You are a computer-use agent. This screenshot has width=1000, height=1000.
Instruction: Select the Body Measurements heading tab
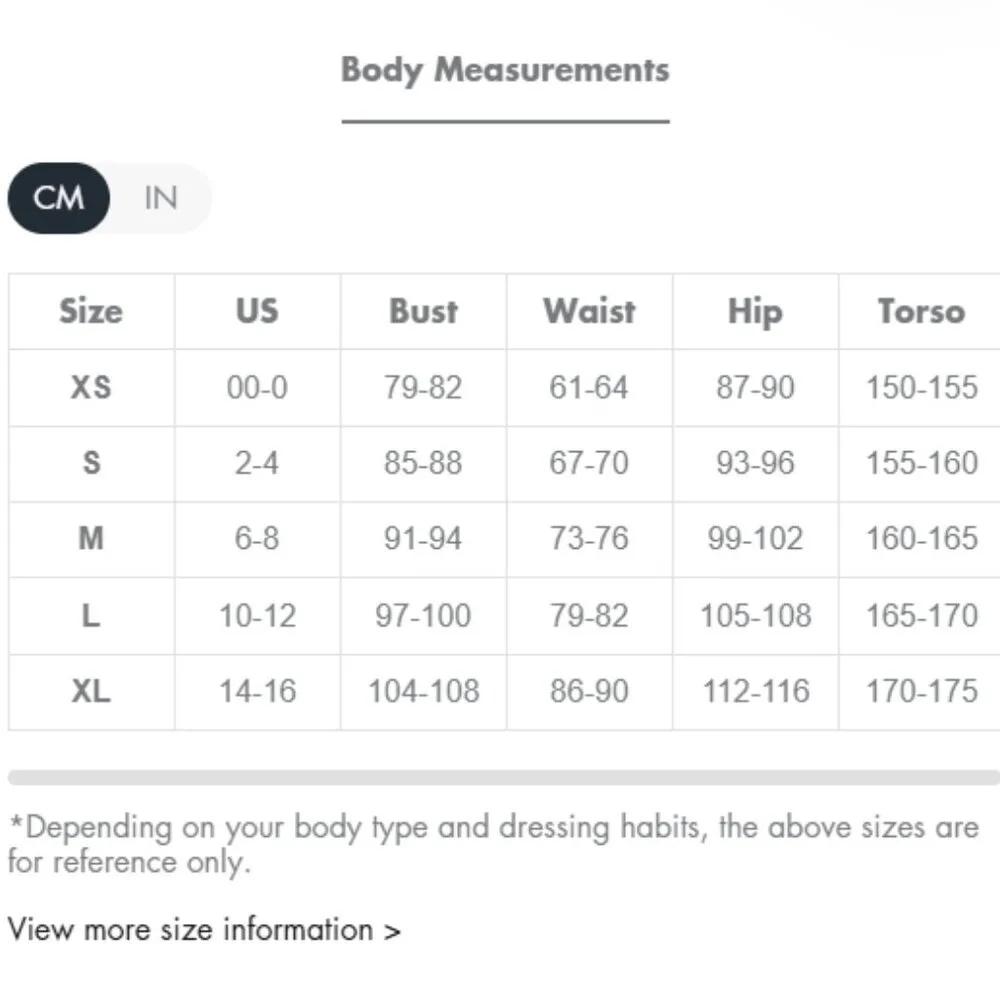pos(505,70)
